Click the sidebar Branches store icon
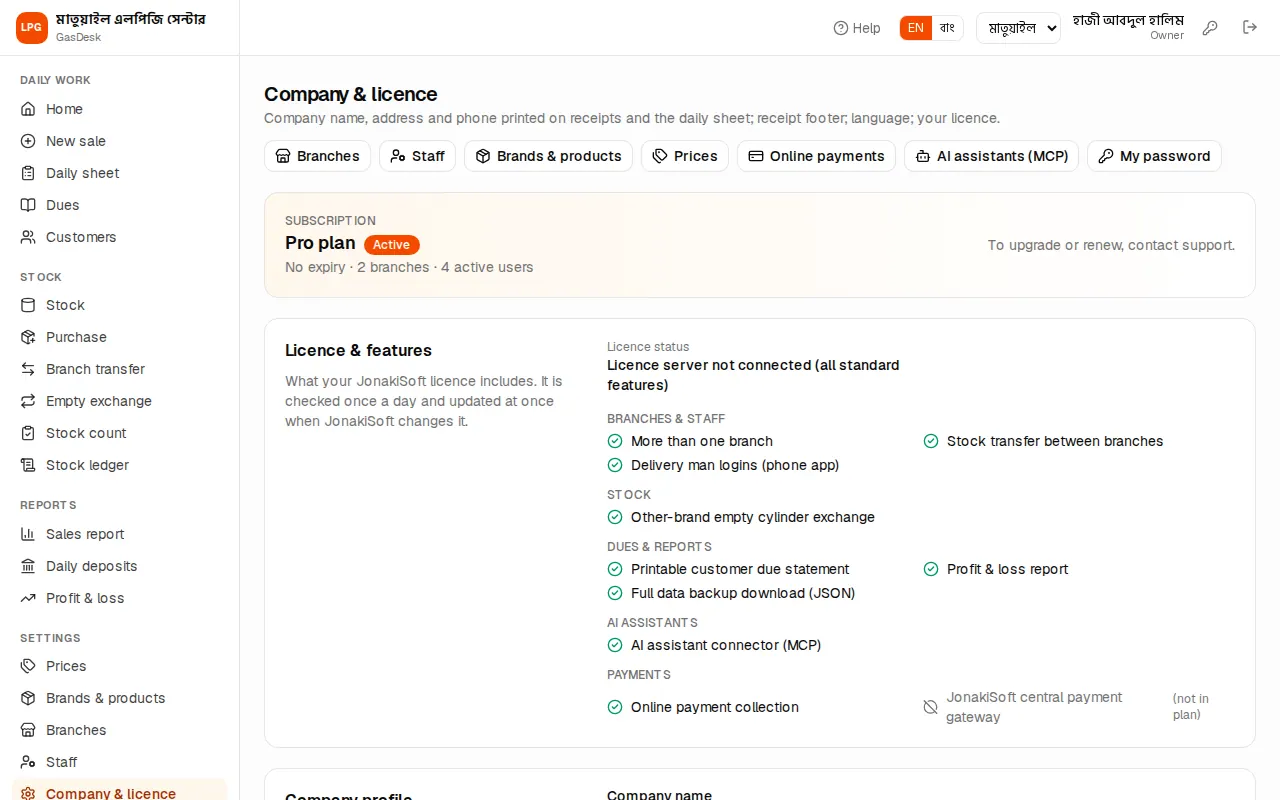This screenshot has height=800, width=1280. tap(28, 730)
